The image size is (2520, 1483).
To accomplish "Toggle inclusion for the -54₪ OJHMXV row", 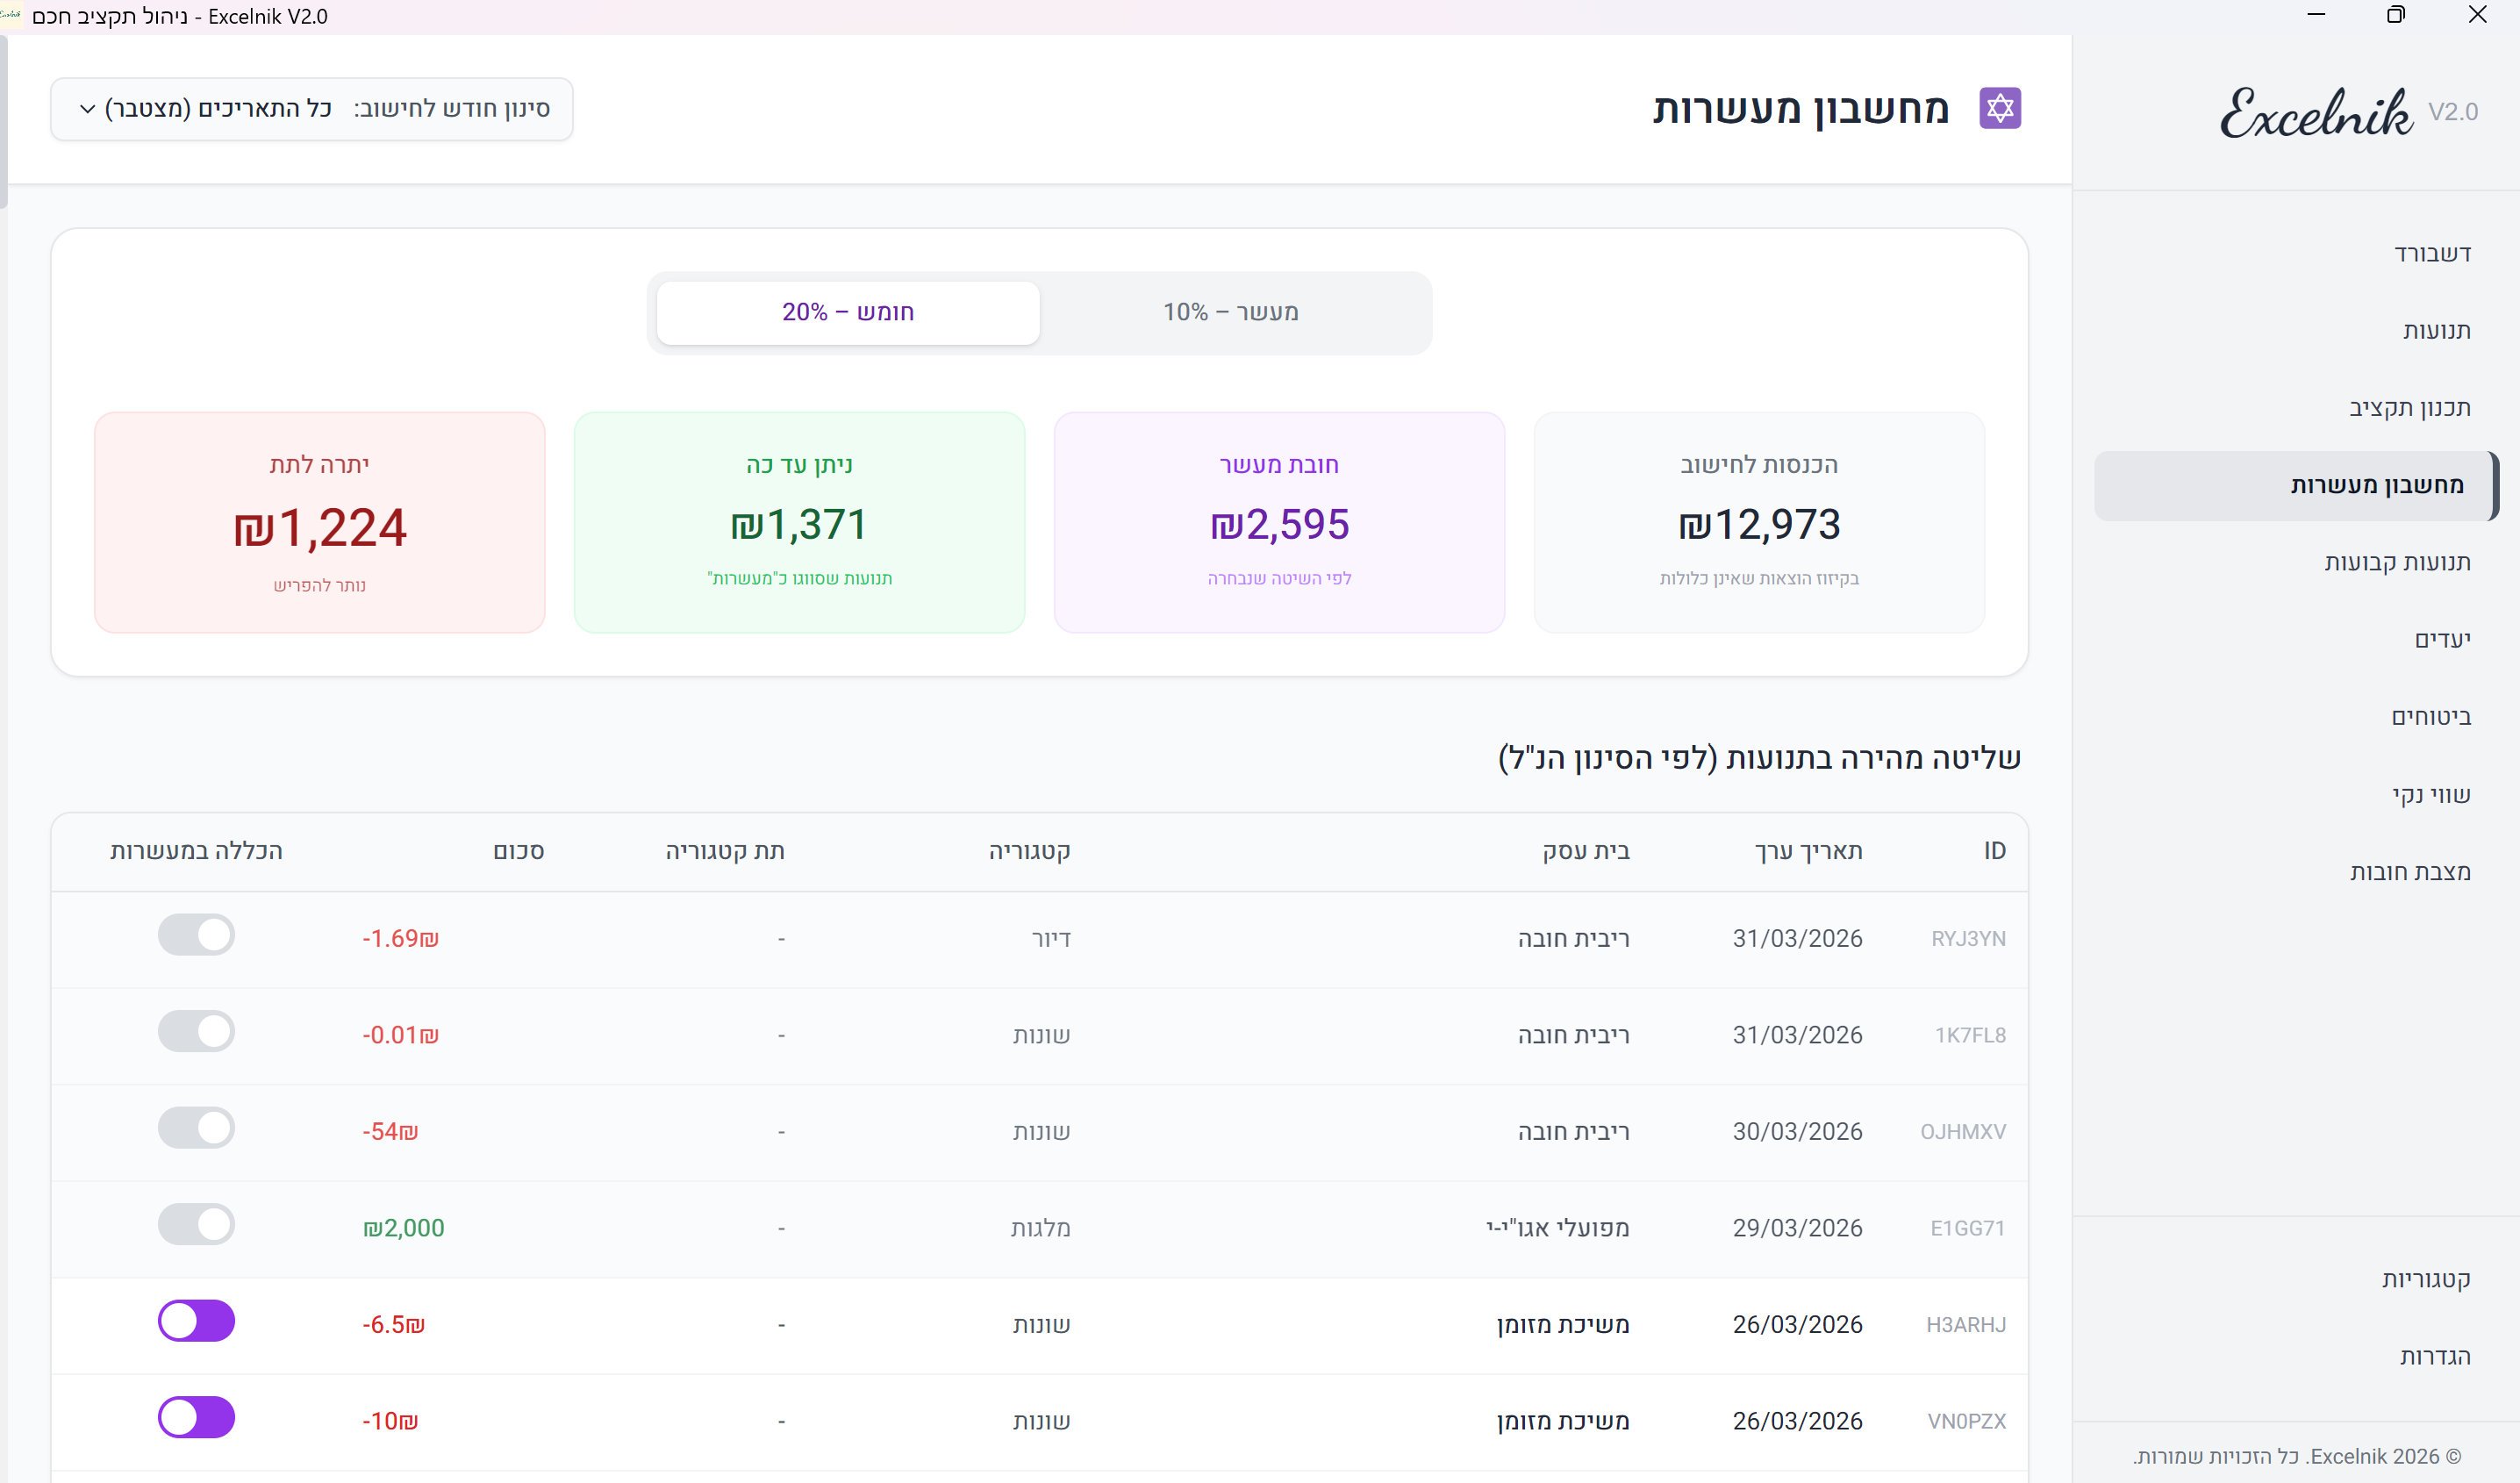I will pos(196,1128).
